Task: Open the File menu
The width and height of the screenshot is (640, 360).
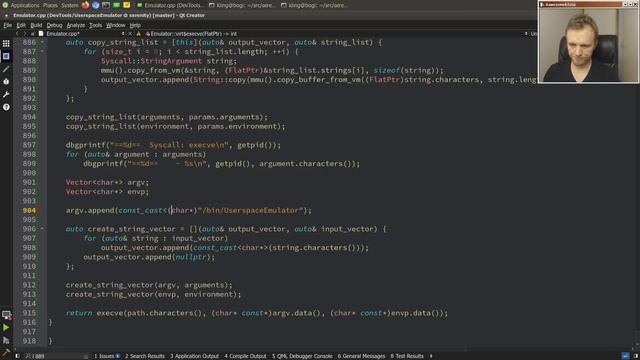Action: pos(8,25)
